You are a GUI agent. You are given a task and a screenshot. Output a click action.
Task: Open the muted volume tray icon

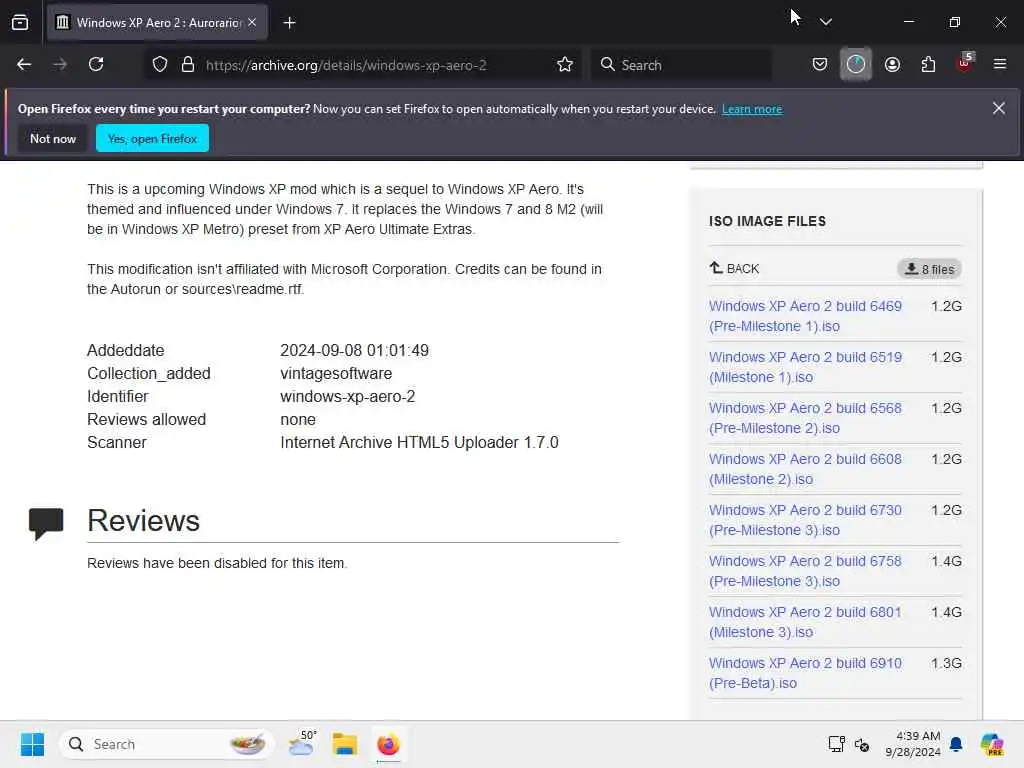coord(862,744)
